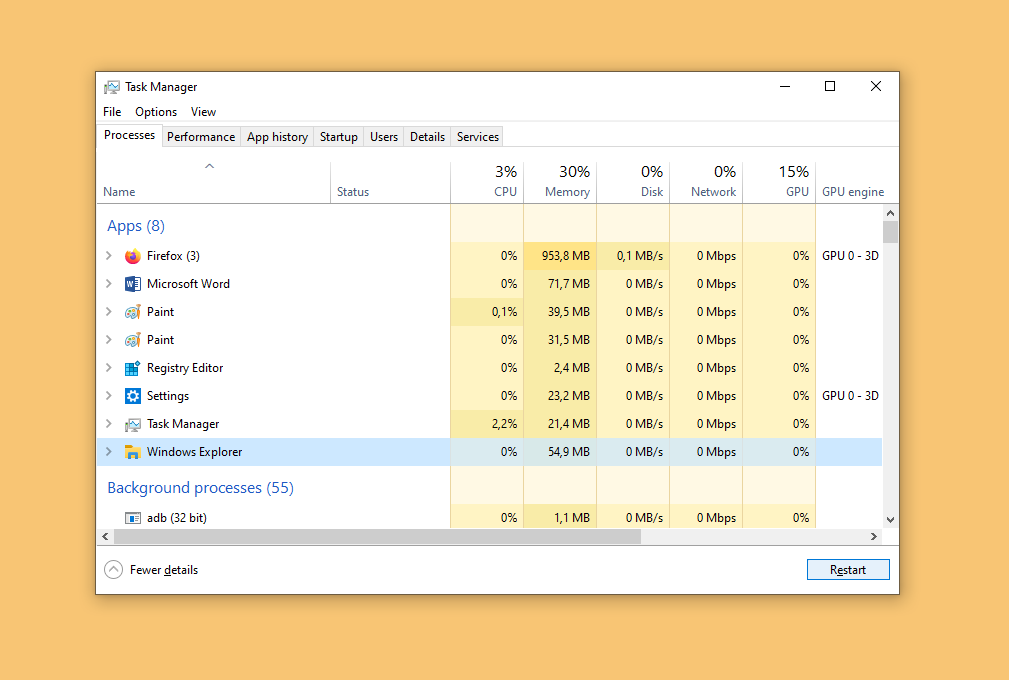Click the adb (32 bit) process icon
The width and height of the screenshot is (1009, 680).
click(x=133, y=518)
